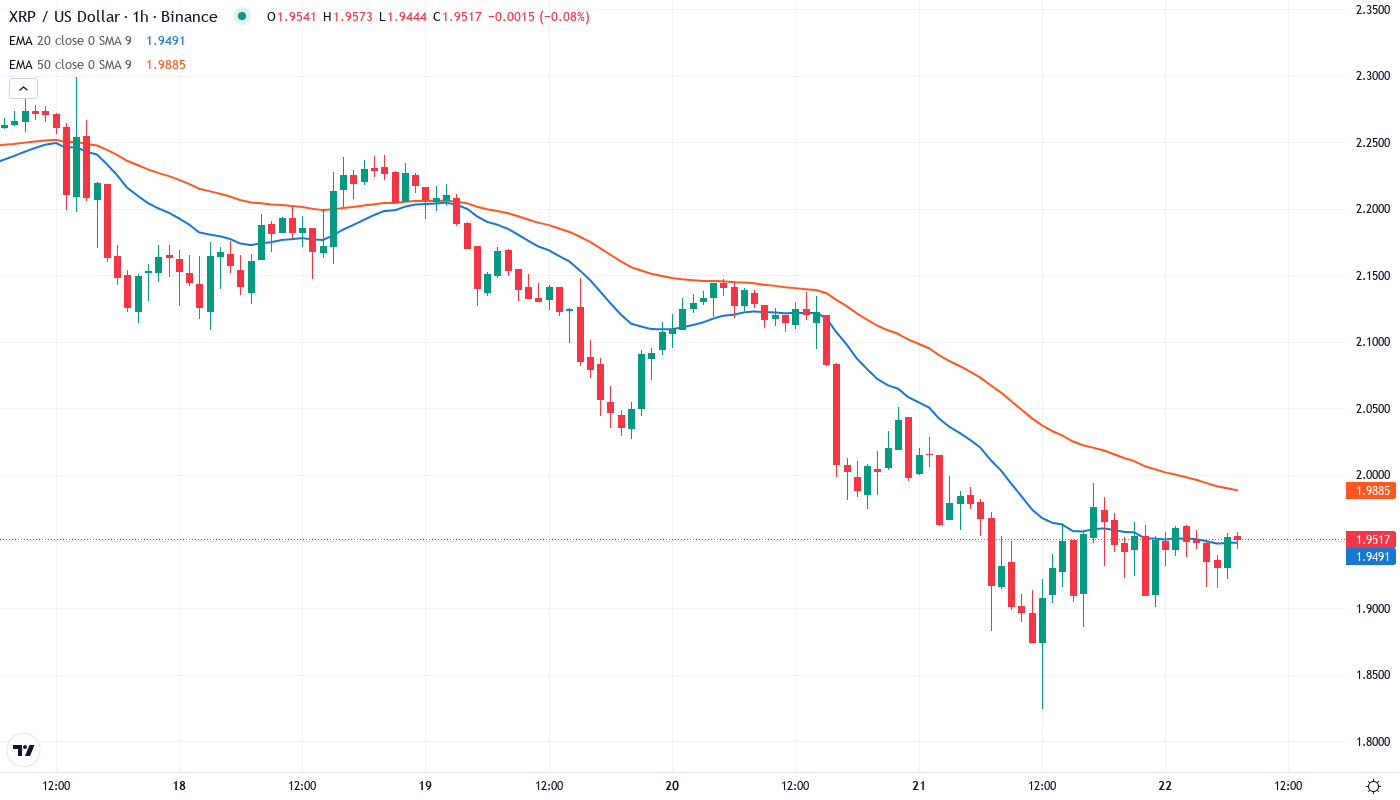Click the red 1.9517 current price label

pos(1370,539)
